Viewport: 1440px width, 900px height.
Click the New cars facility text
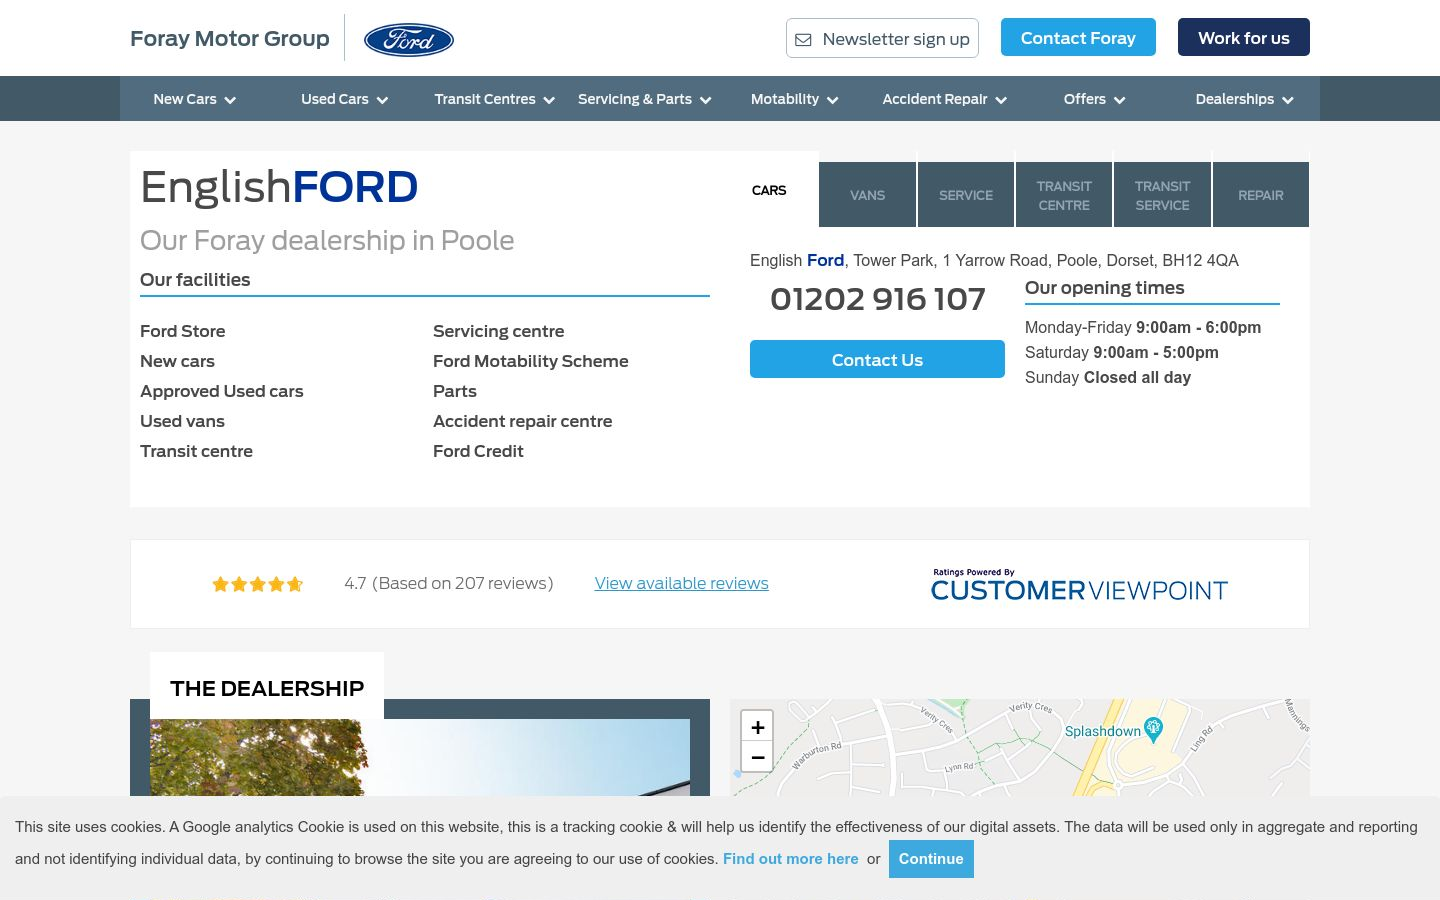178,361
